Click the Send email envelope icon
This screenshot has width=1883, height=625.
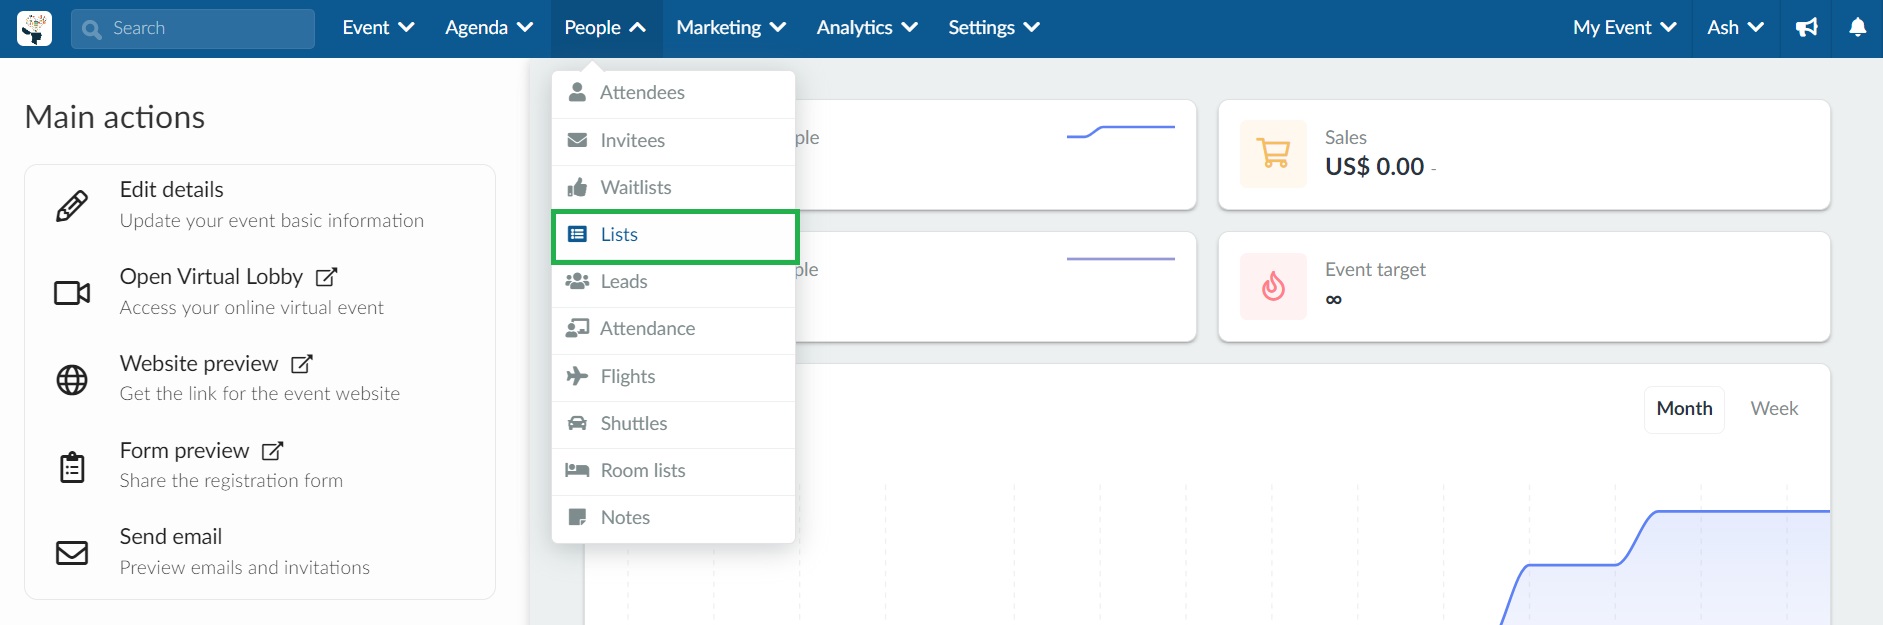pyautogui.click(x=72, y=553)
